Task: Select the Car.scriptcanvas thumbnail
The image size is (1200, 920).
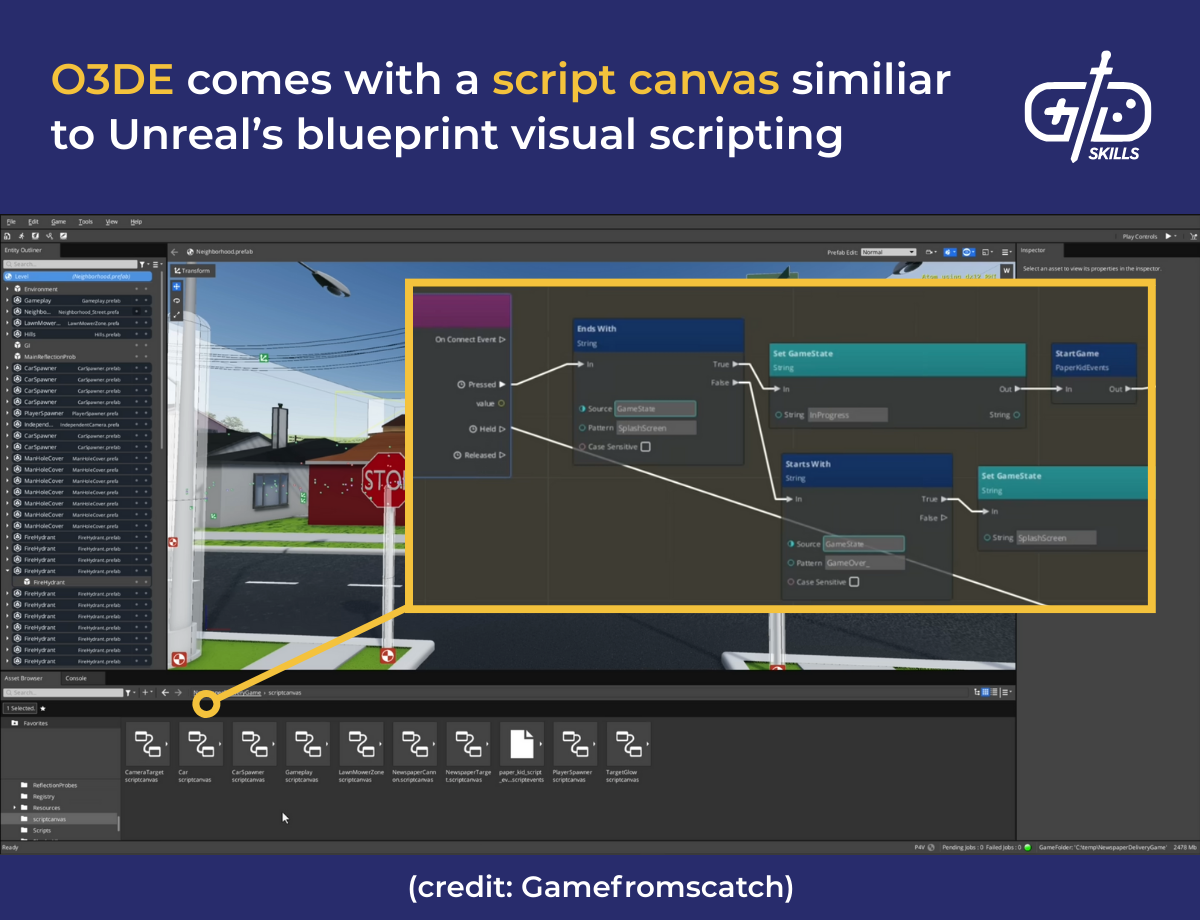Action: pos(200,745)
